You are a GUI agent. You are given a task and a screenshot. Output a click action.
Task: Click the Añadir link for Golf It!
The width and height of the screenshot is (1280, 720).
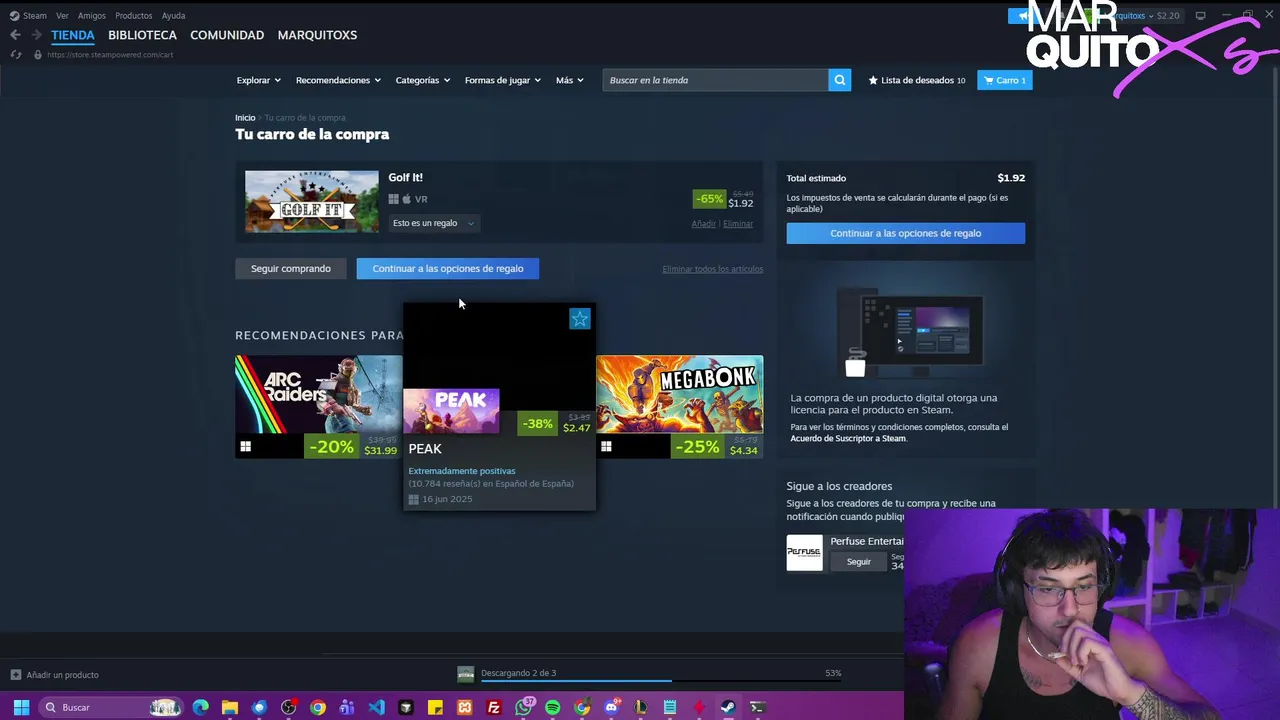[703, 224]
